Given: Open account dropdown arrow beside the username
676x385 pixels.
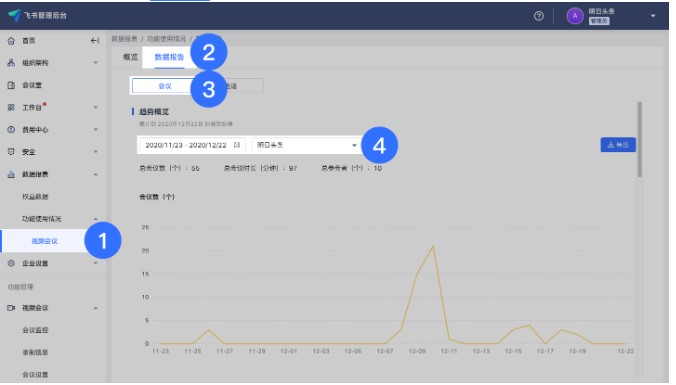Looking at the screenshot, I should click(653, 16).
